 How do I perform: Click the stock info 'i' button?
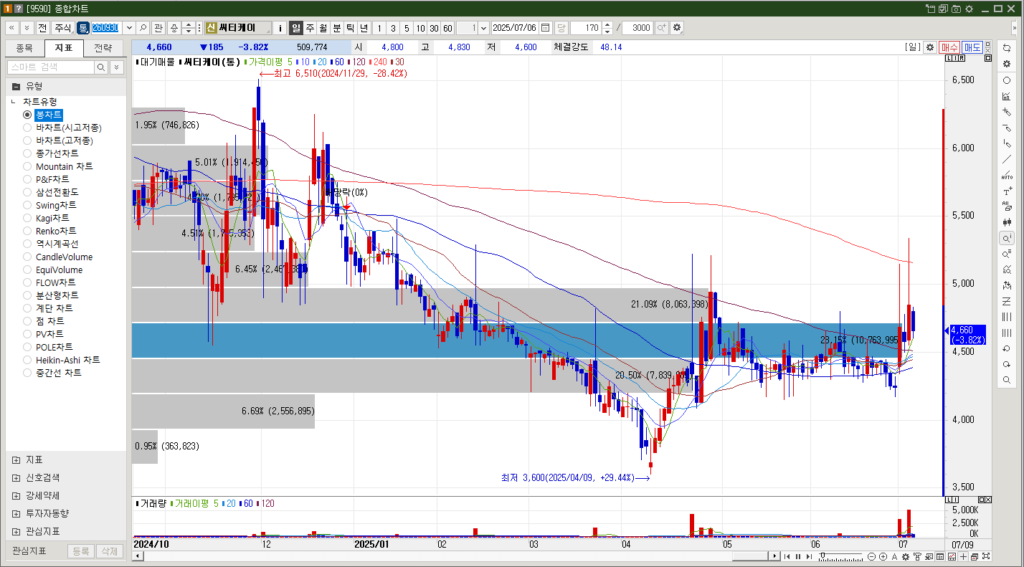280,28
